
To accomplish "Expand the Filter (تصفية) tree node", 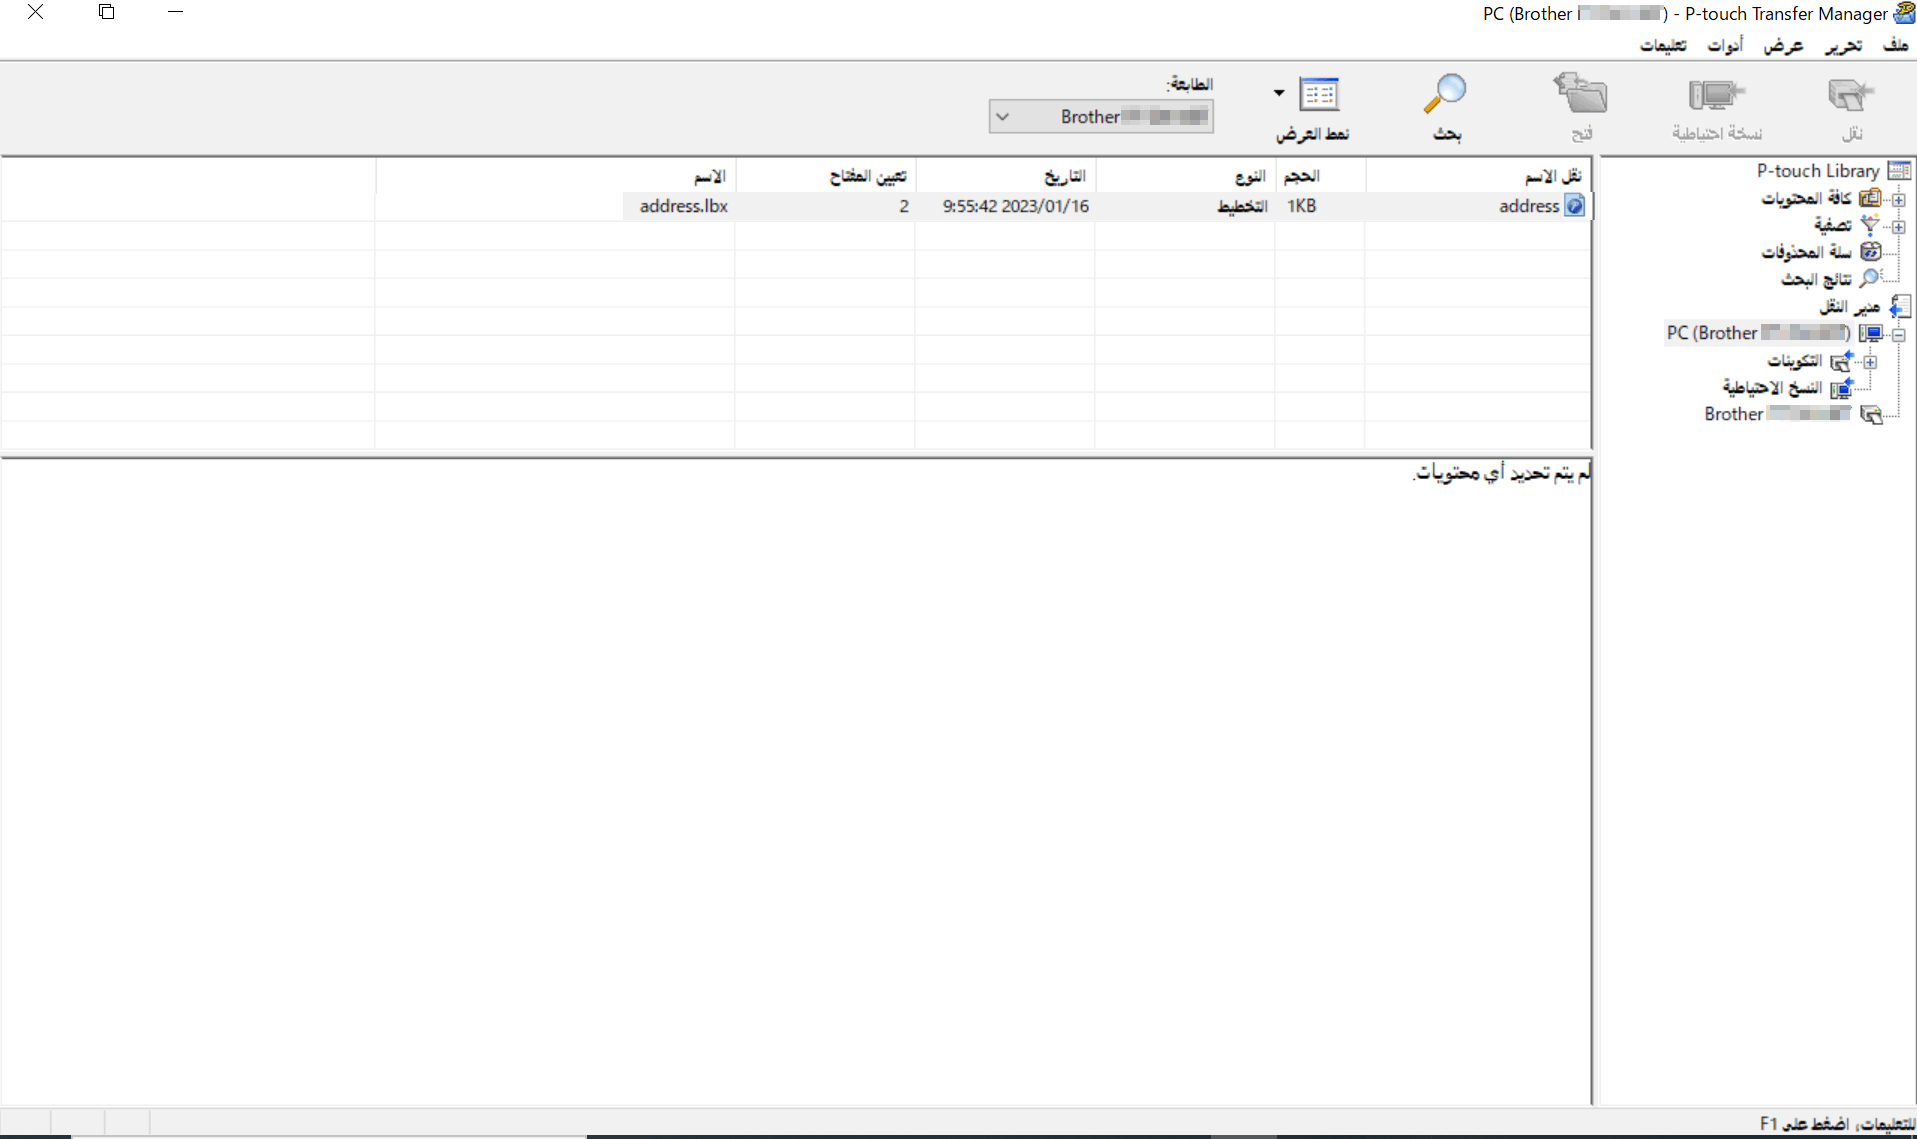I will point(1898,226).
